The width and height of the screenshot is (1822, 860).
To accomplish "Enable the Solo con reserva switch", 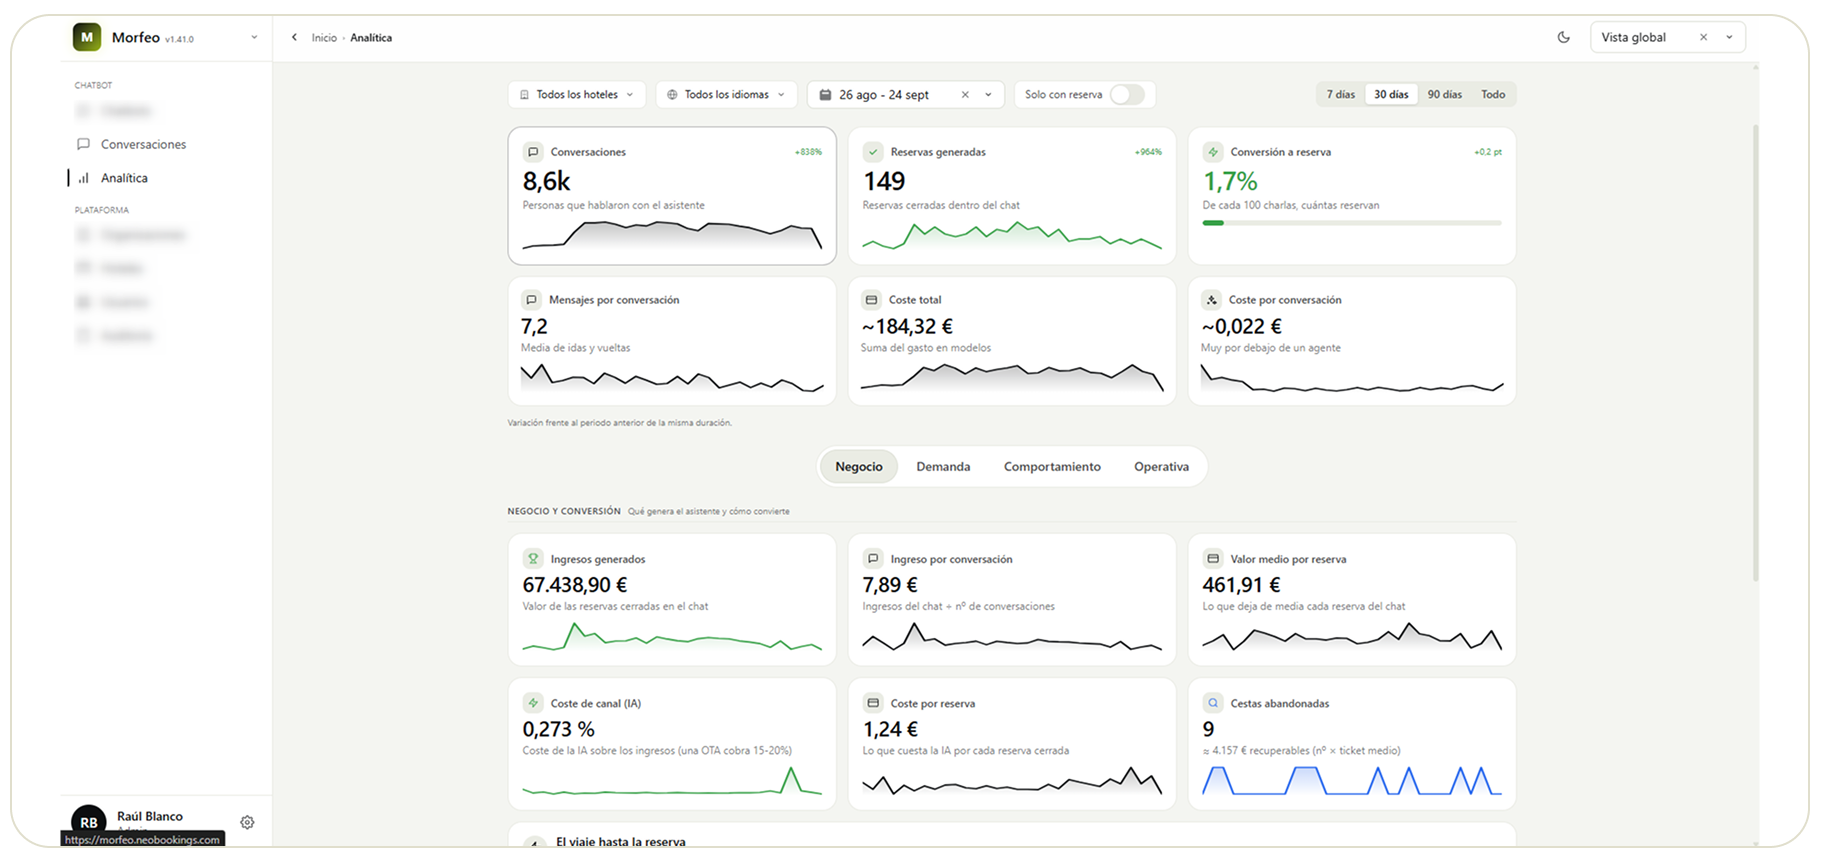I will pyautogui.click(x=1127, y=94).
